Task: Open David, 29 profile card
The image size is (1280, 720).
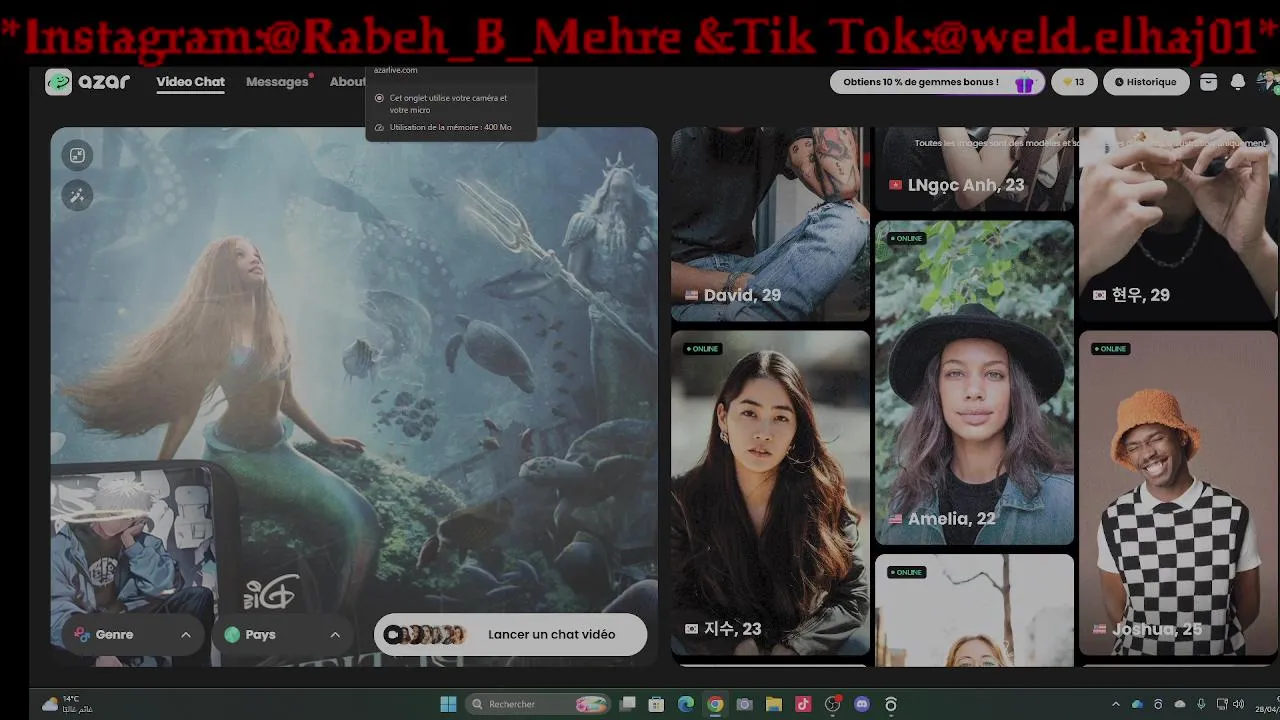Action: pyautogui.click(x=770, y=224)
